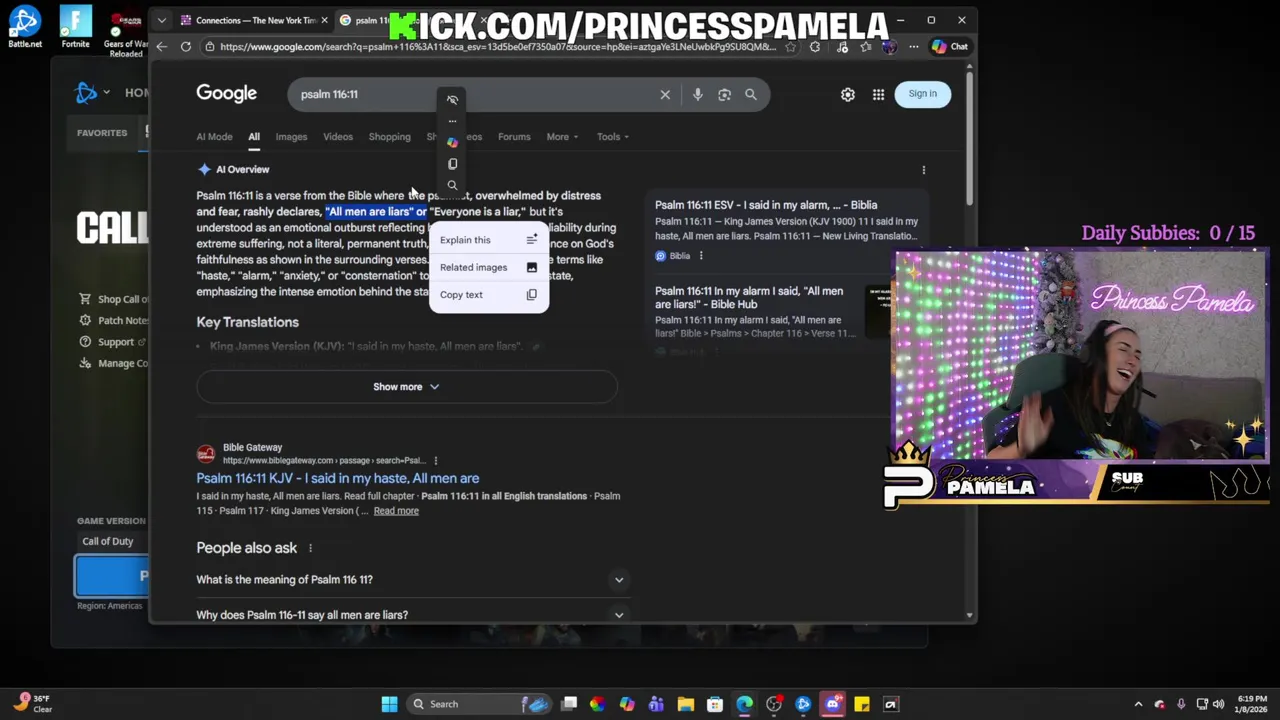Click 'Shop Call of Duty' in Battle.net window

tap(115, 299)
